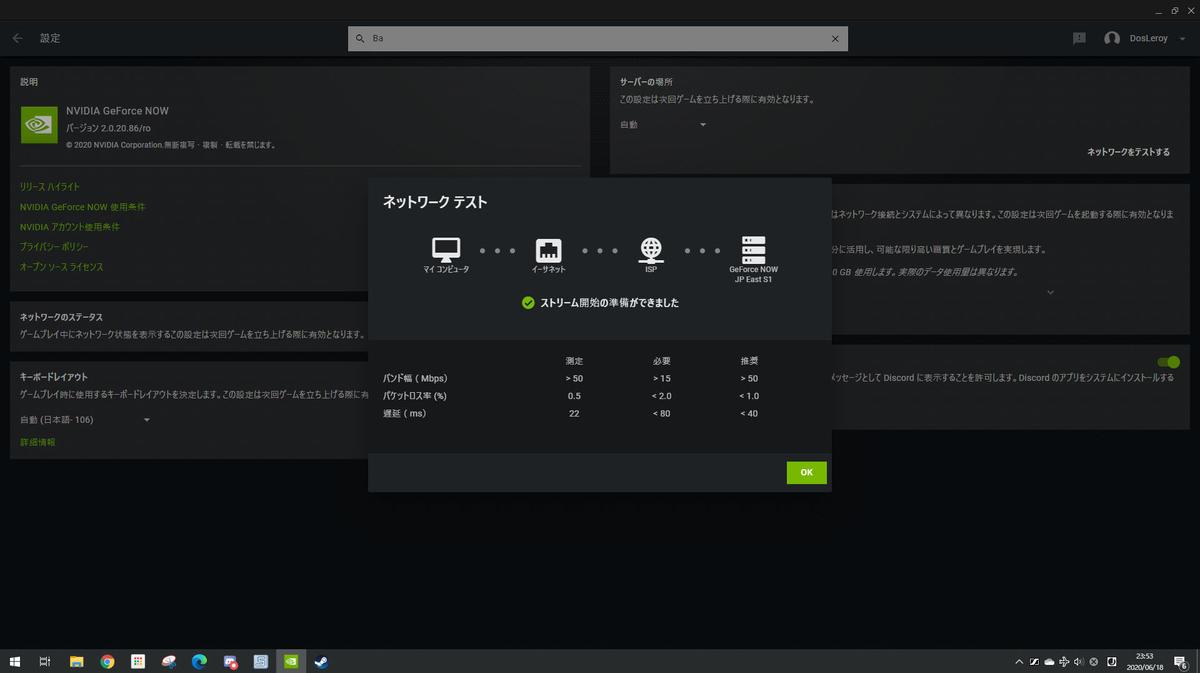
Task: Clear search text with the X icon
Action: [836, 38]
